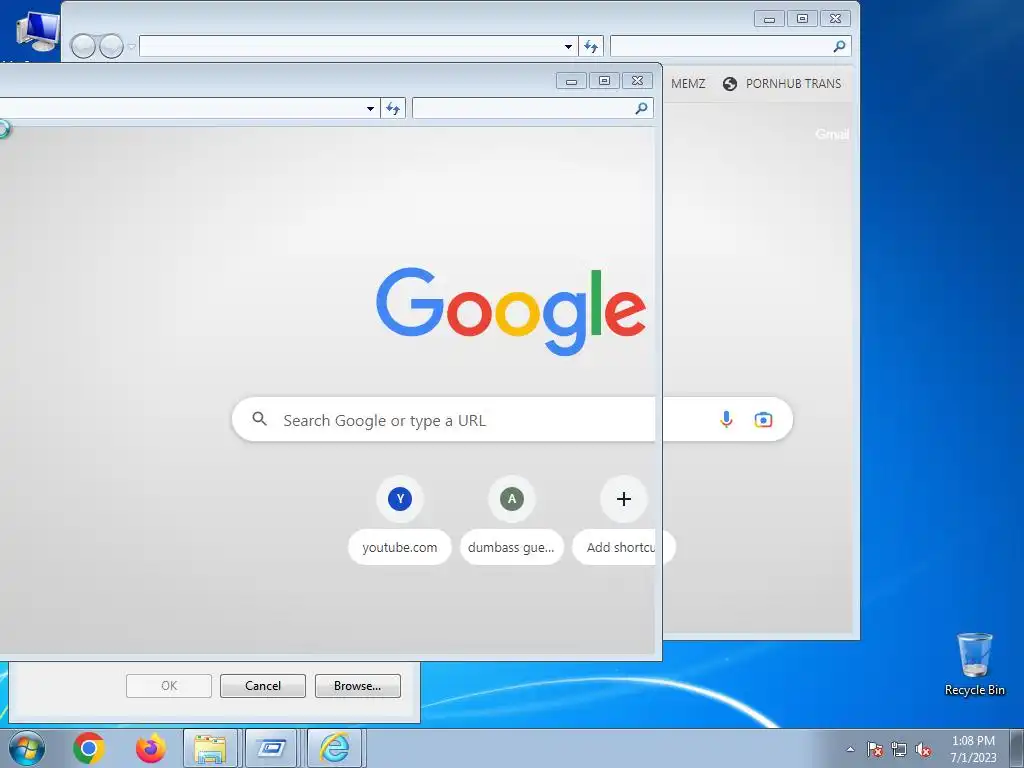Show hidden system tray icons
Image resolution: width=1024 pixels, height=768 pixels.
click(850, 749)
